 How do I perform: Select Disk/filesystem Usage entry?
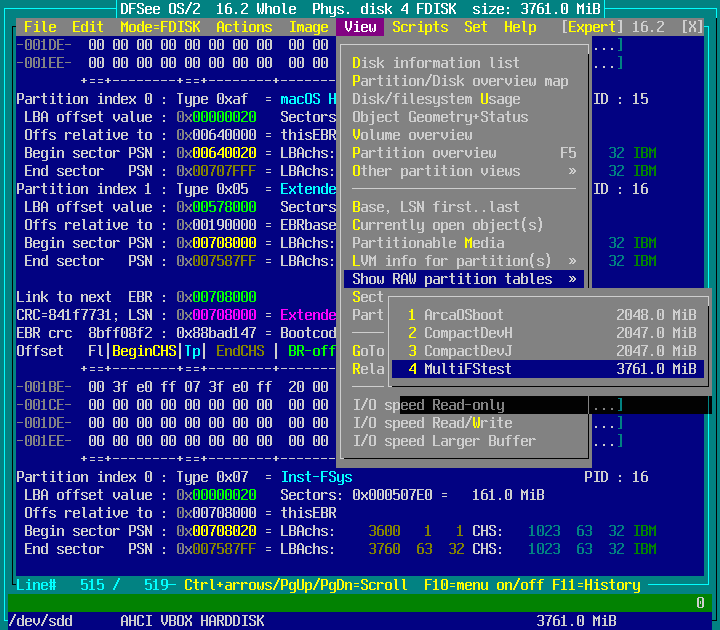(436, 99)
